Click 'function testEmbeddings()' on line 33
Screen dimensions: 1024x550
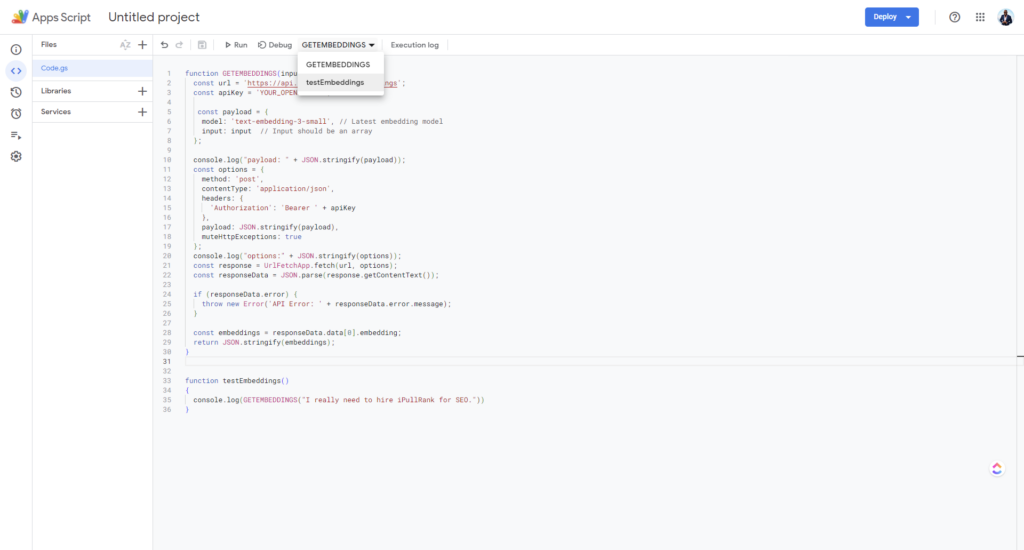[236, 381]
